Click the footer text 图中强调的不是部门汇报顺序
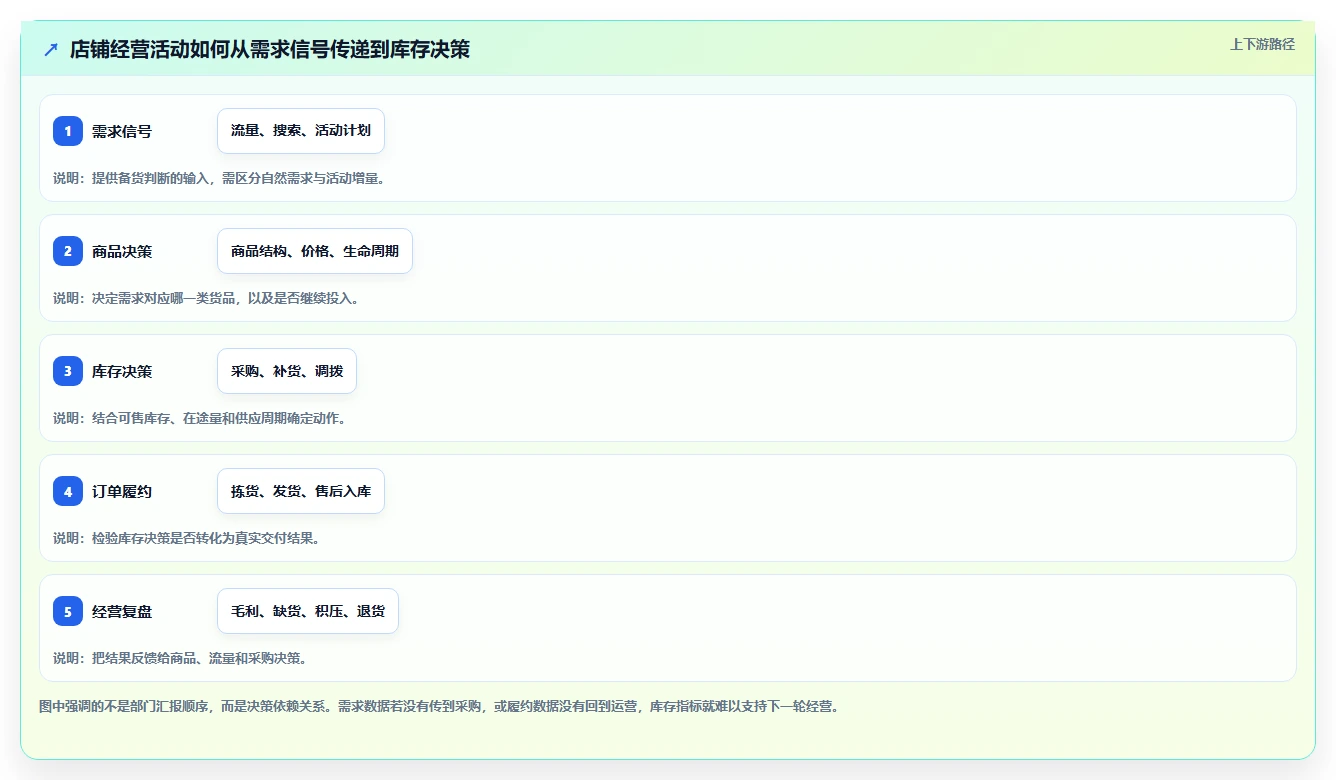This screenshot has width=1336, height=780. (124, 706)
